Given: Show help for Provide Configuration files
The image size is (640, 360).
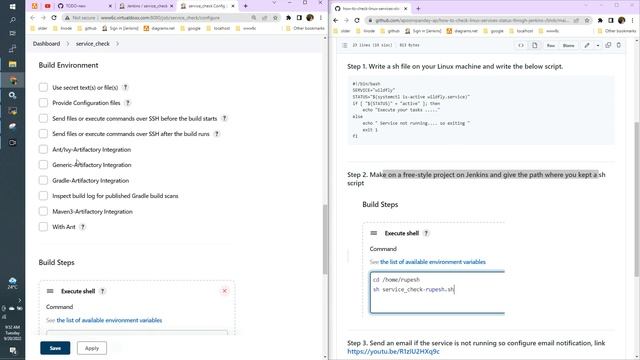Looking at the screenshot, I should (128, 103).
